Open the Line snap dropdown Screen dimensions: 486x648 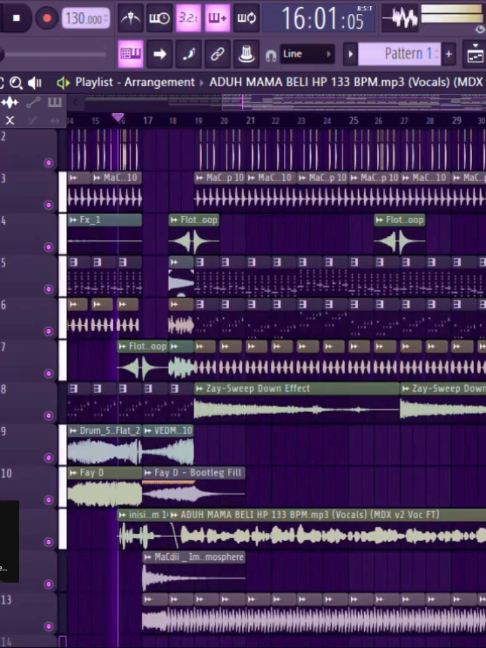pyautogui.click(x=307, y=54)
